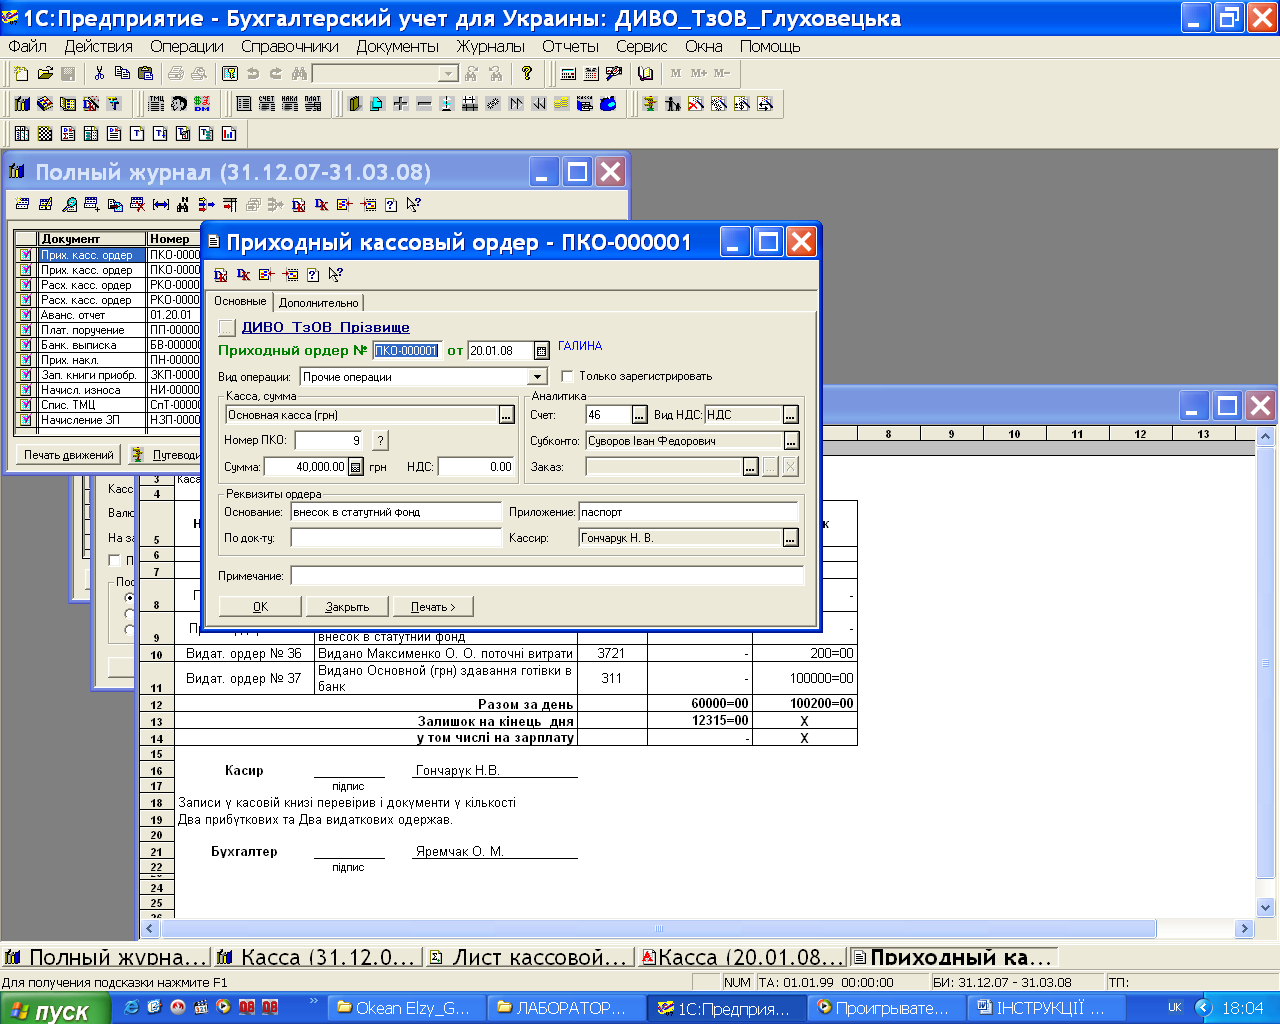The image size is (1280, 1024).
Task: Select the Основные tab
Action: click(x=240, y=301)
